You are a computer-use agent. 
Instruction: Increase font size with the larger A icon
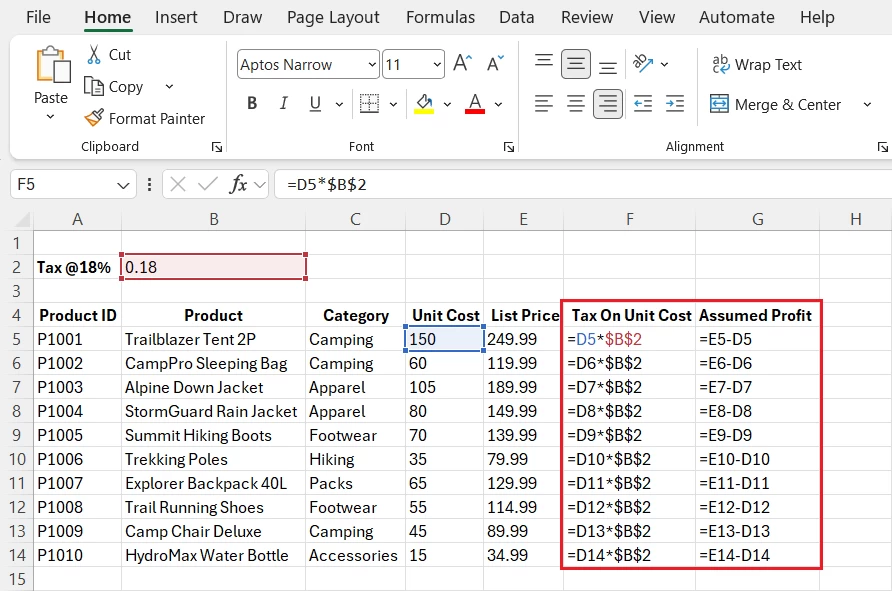[x=462, y=63]
